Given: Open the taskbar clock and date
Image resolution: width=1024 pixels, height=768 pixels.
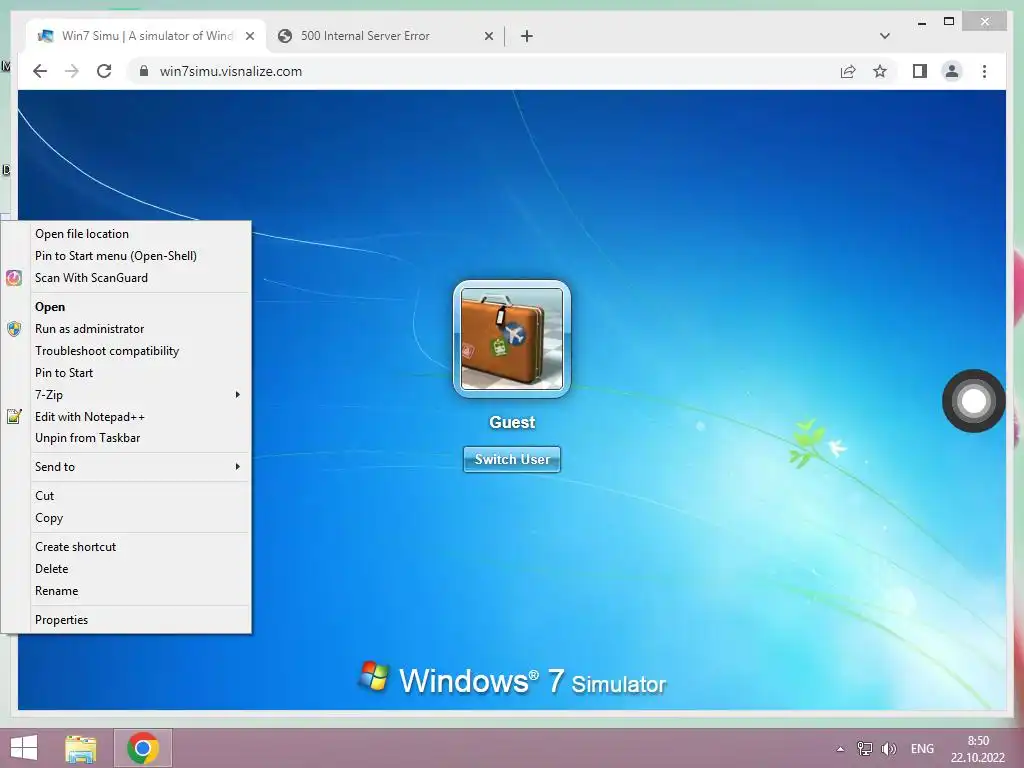Looking at the screenshot, I should coord(978,749).
